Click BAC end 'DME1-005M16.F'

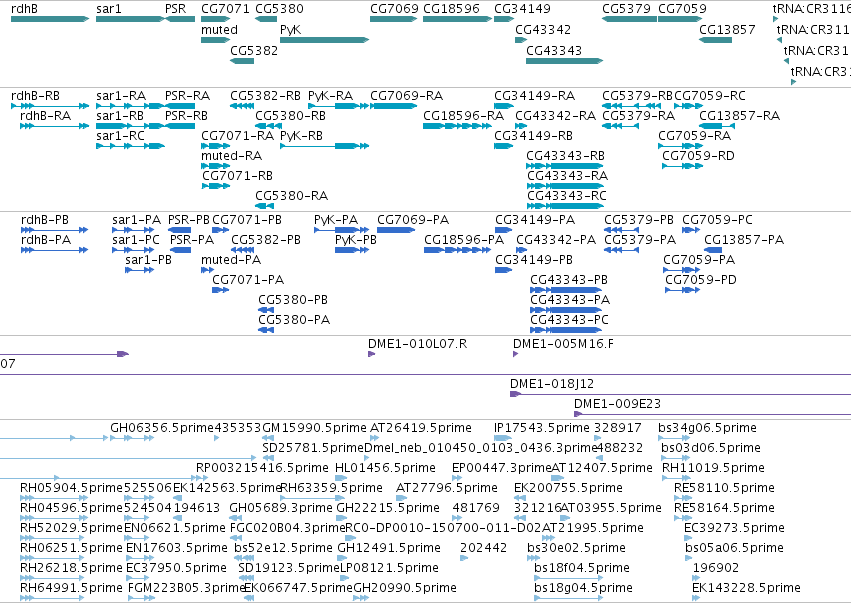[x=563, y=344]
